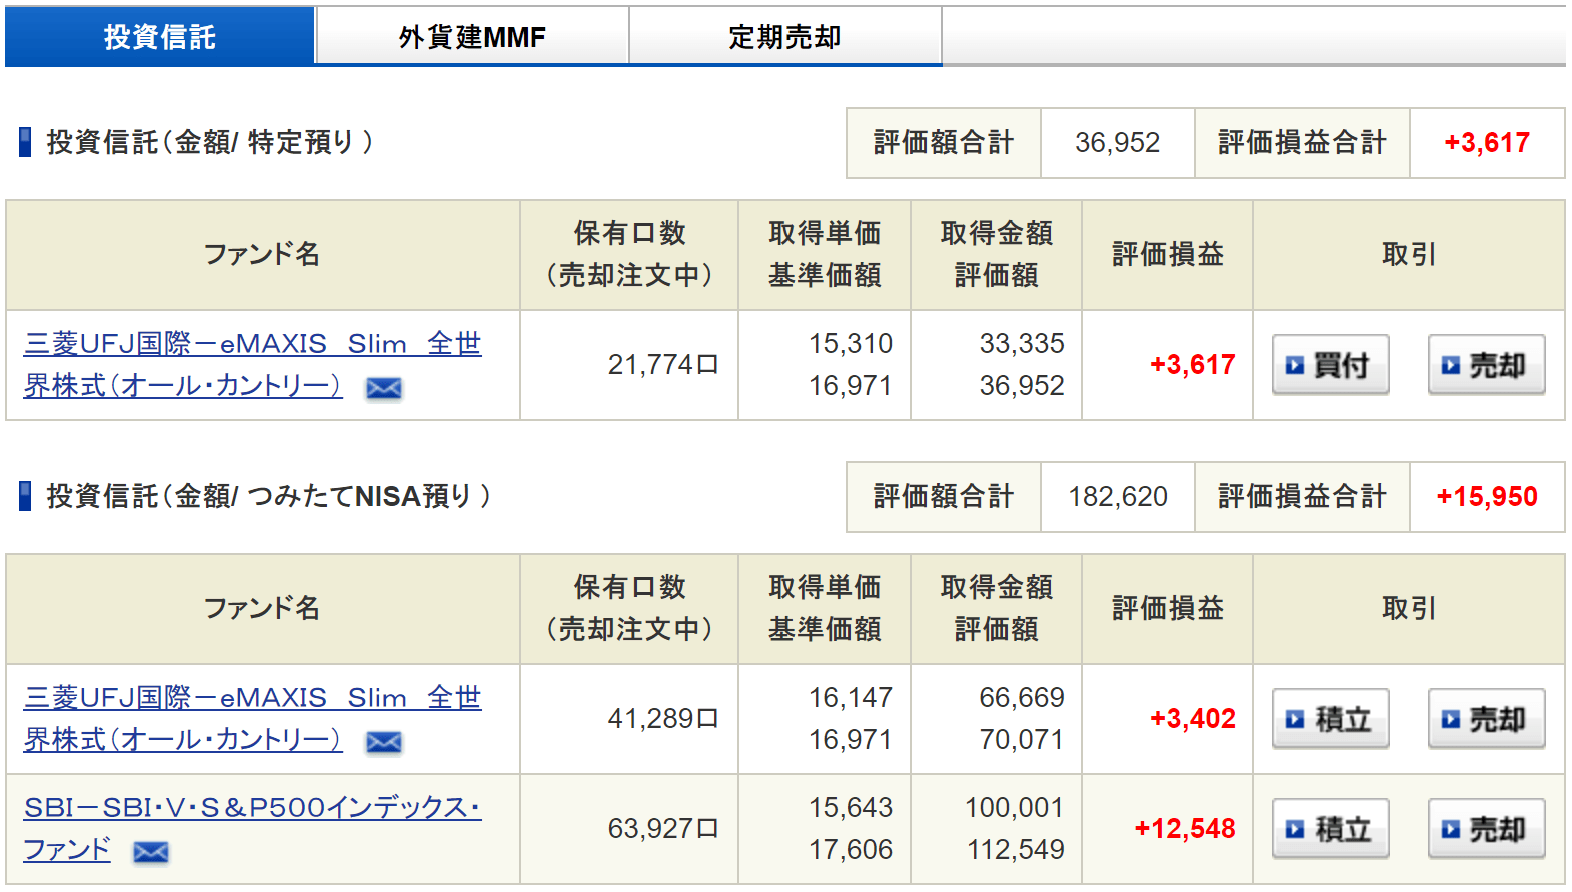Click the base price 17,606
Viewport: 1572px width, 892px height.
pyautogui.click(x=851, y=850)
